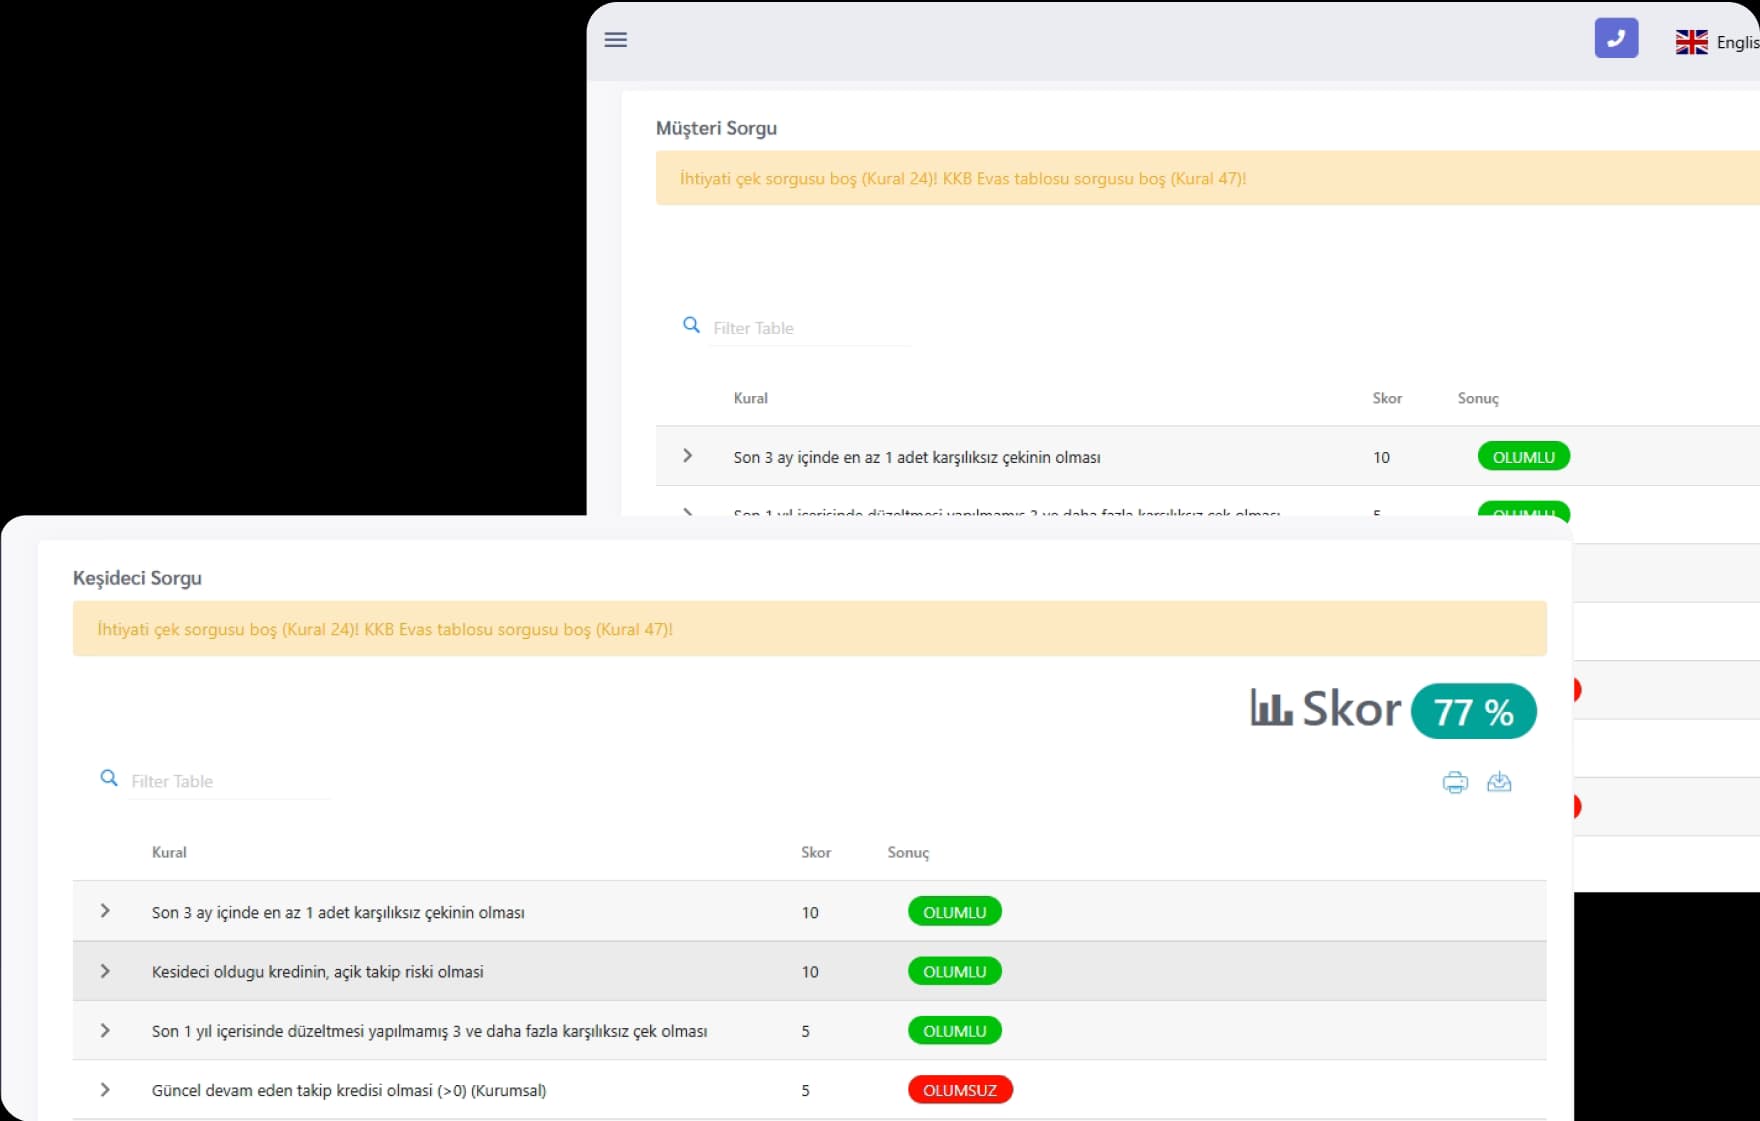
Task: Click the 77 % score badge
Action: pyautogui.click(x=1473, y=712)
